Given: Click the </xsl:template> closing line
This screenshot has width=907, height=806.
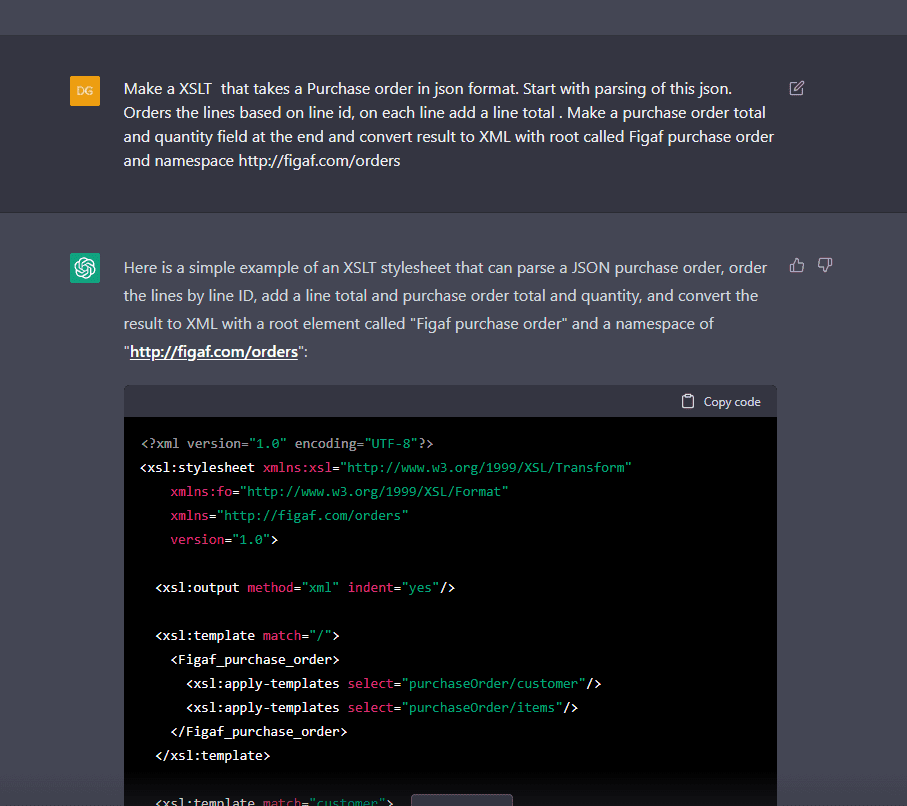Looking at the screenshot, I should pyautogui.click(x=212, y=756).
